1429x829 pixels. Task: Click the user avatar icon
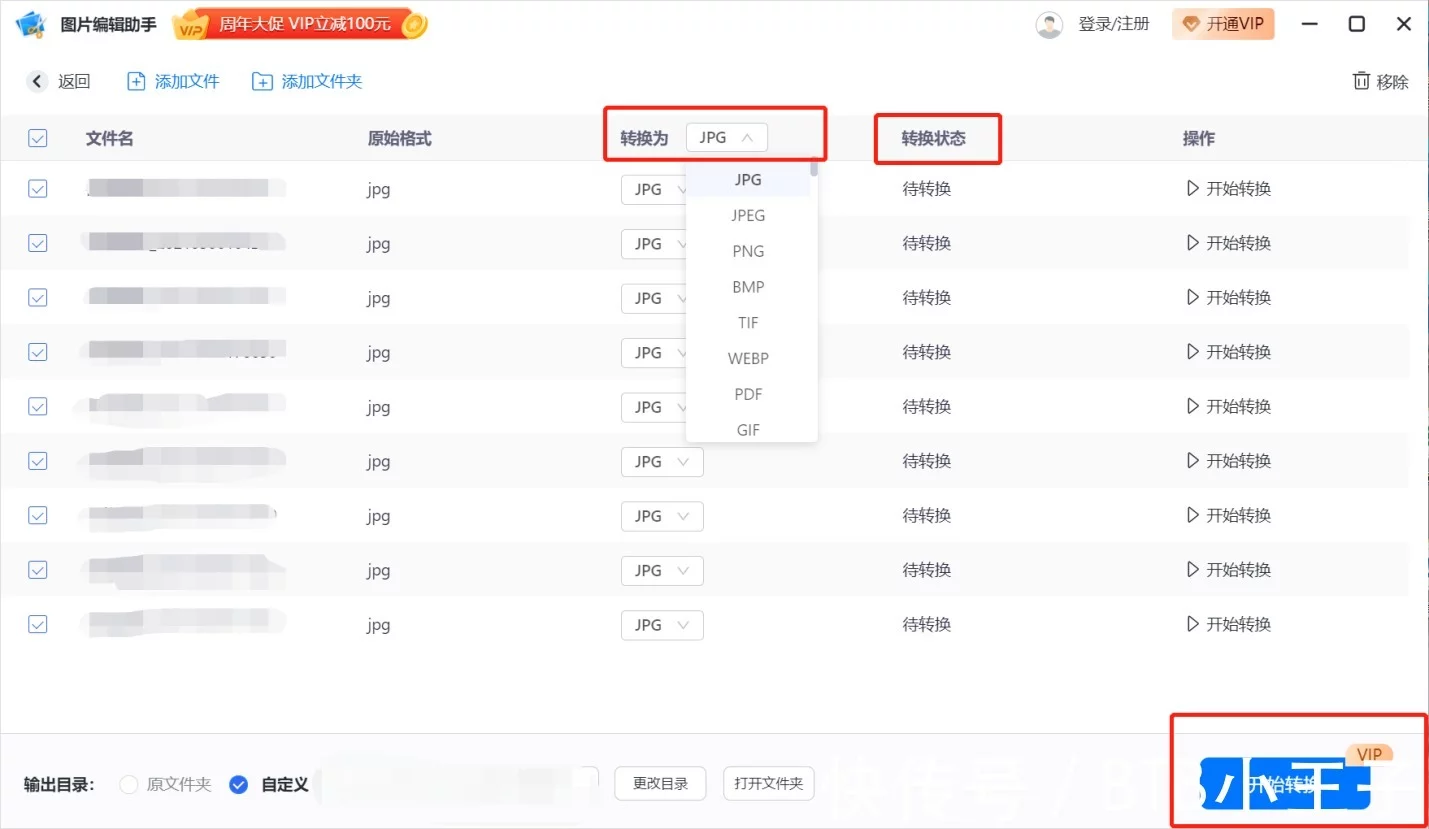[x=1049, y=25]
